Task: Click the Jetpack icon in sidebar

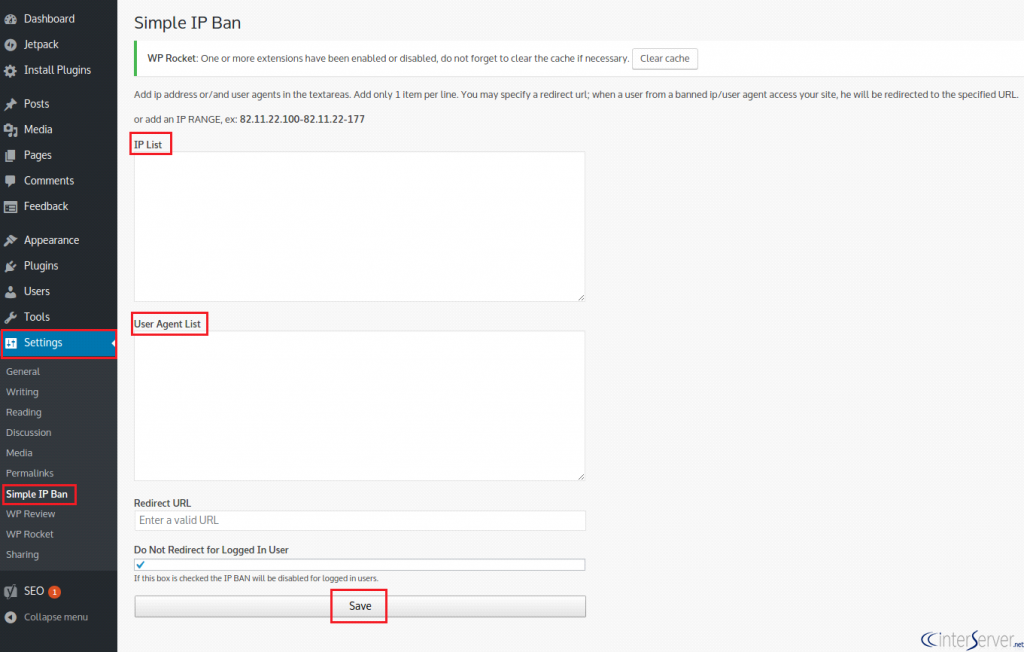Action: (10, 44)
